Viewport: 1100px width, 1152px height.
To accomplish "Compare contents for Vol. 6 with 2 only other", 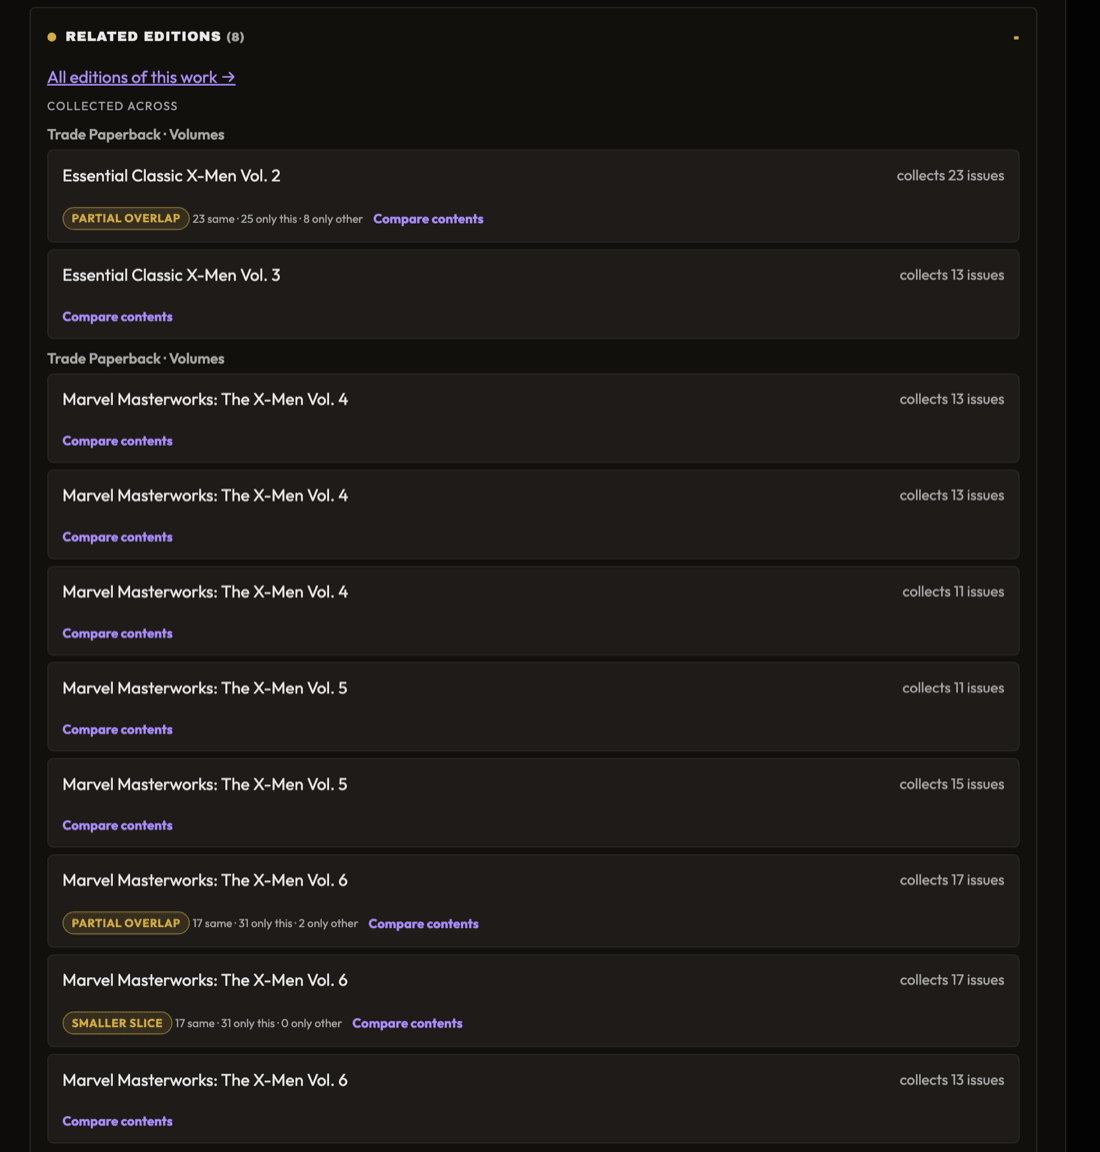I will tap(423, 924).
